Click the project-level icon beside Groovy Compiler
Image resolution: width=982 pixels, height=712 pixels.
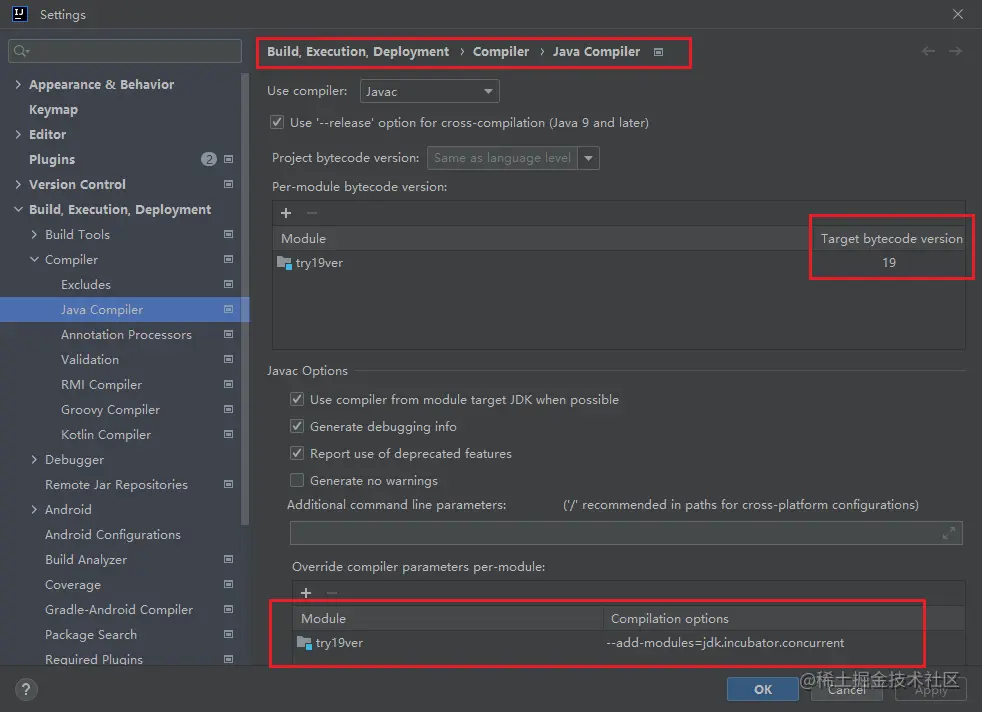click(229, 410)
